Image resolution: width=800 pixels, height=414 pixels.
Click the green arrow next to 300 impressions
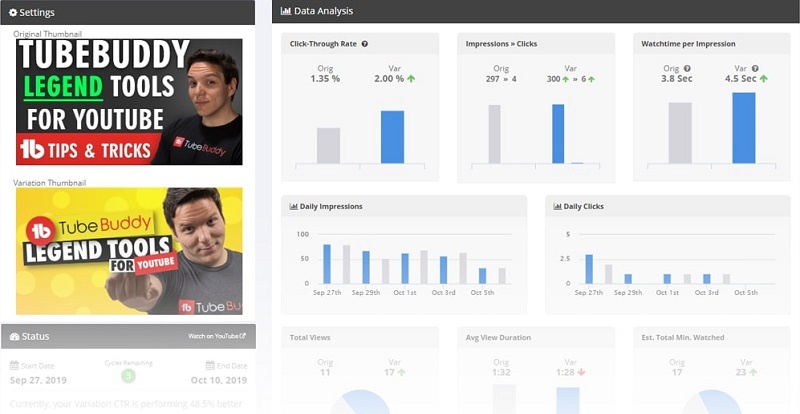pyautogui.click(x=565, y=79)
